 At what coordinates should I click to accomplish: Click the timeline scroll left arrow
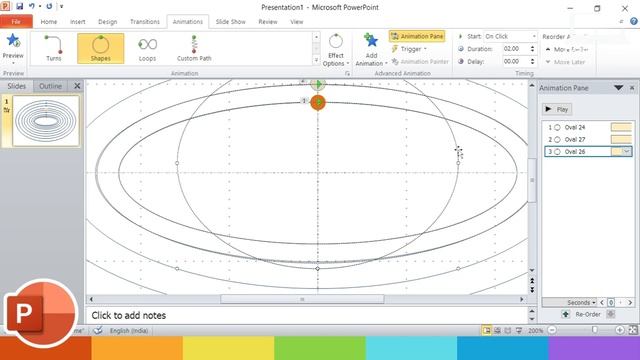(x=602, y=302)
